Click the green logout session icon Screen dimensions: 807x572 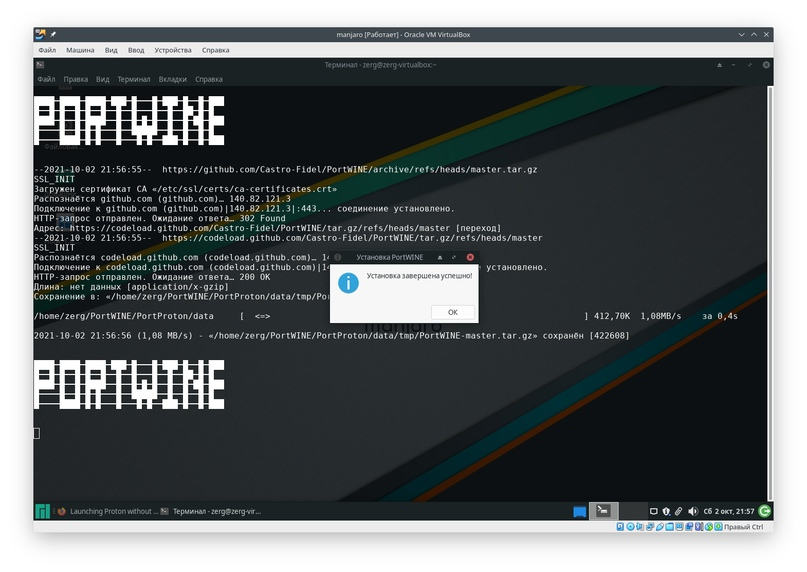pyautogui.click(x=765, y=511)
